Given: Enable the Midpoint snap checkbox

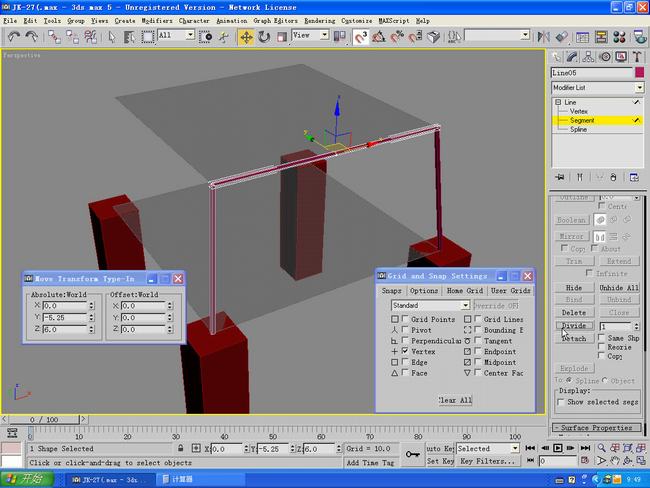Looking at the screenshot, I should [x=478, y=362].
